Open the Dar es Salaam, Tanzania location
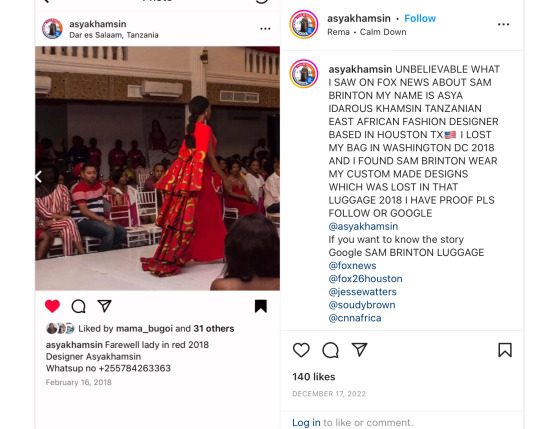Image resolution: width=540 pixels, height=429 pixels. point(114,35)
